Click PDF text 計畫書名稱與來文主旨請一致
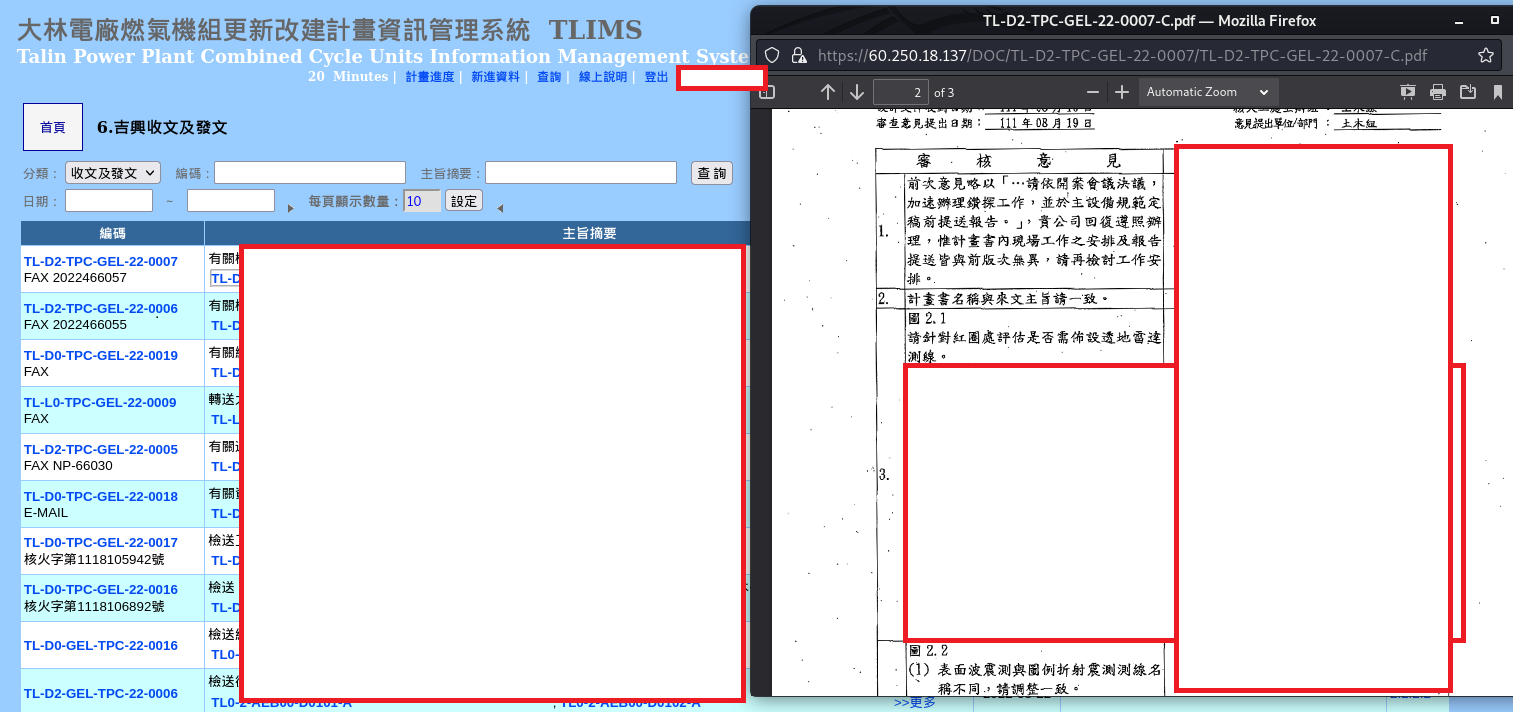 pyautogui.click(x=1008, y=299)
